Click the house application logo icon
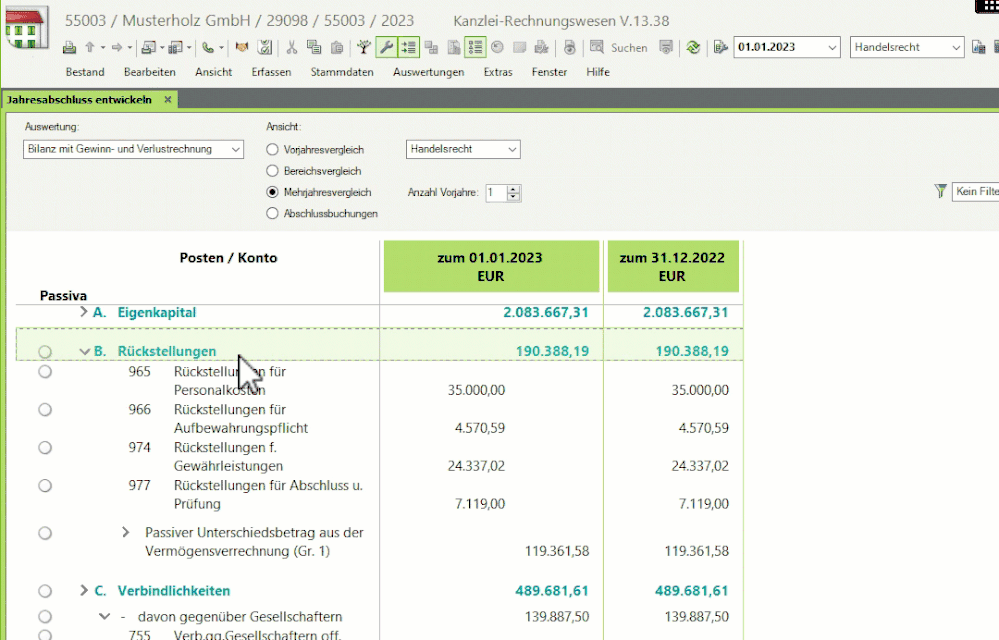This screenshot has height=640, width=999. [x=27, y=28]
